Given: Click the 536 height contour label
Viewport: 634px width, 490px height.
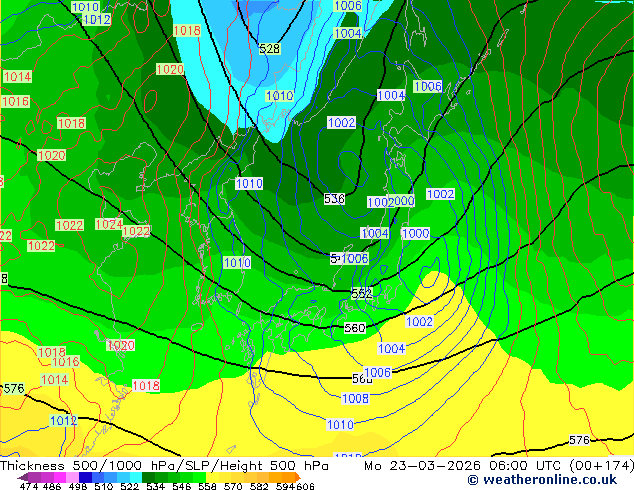Looking at the screenshot, I should 334,199.
